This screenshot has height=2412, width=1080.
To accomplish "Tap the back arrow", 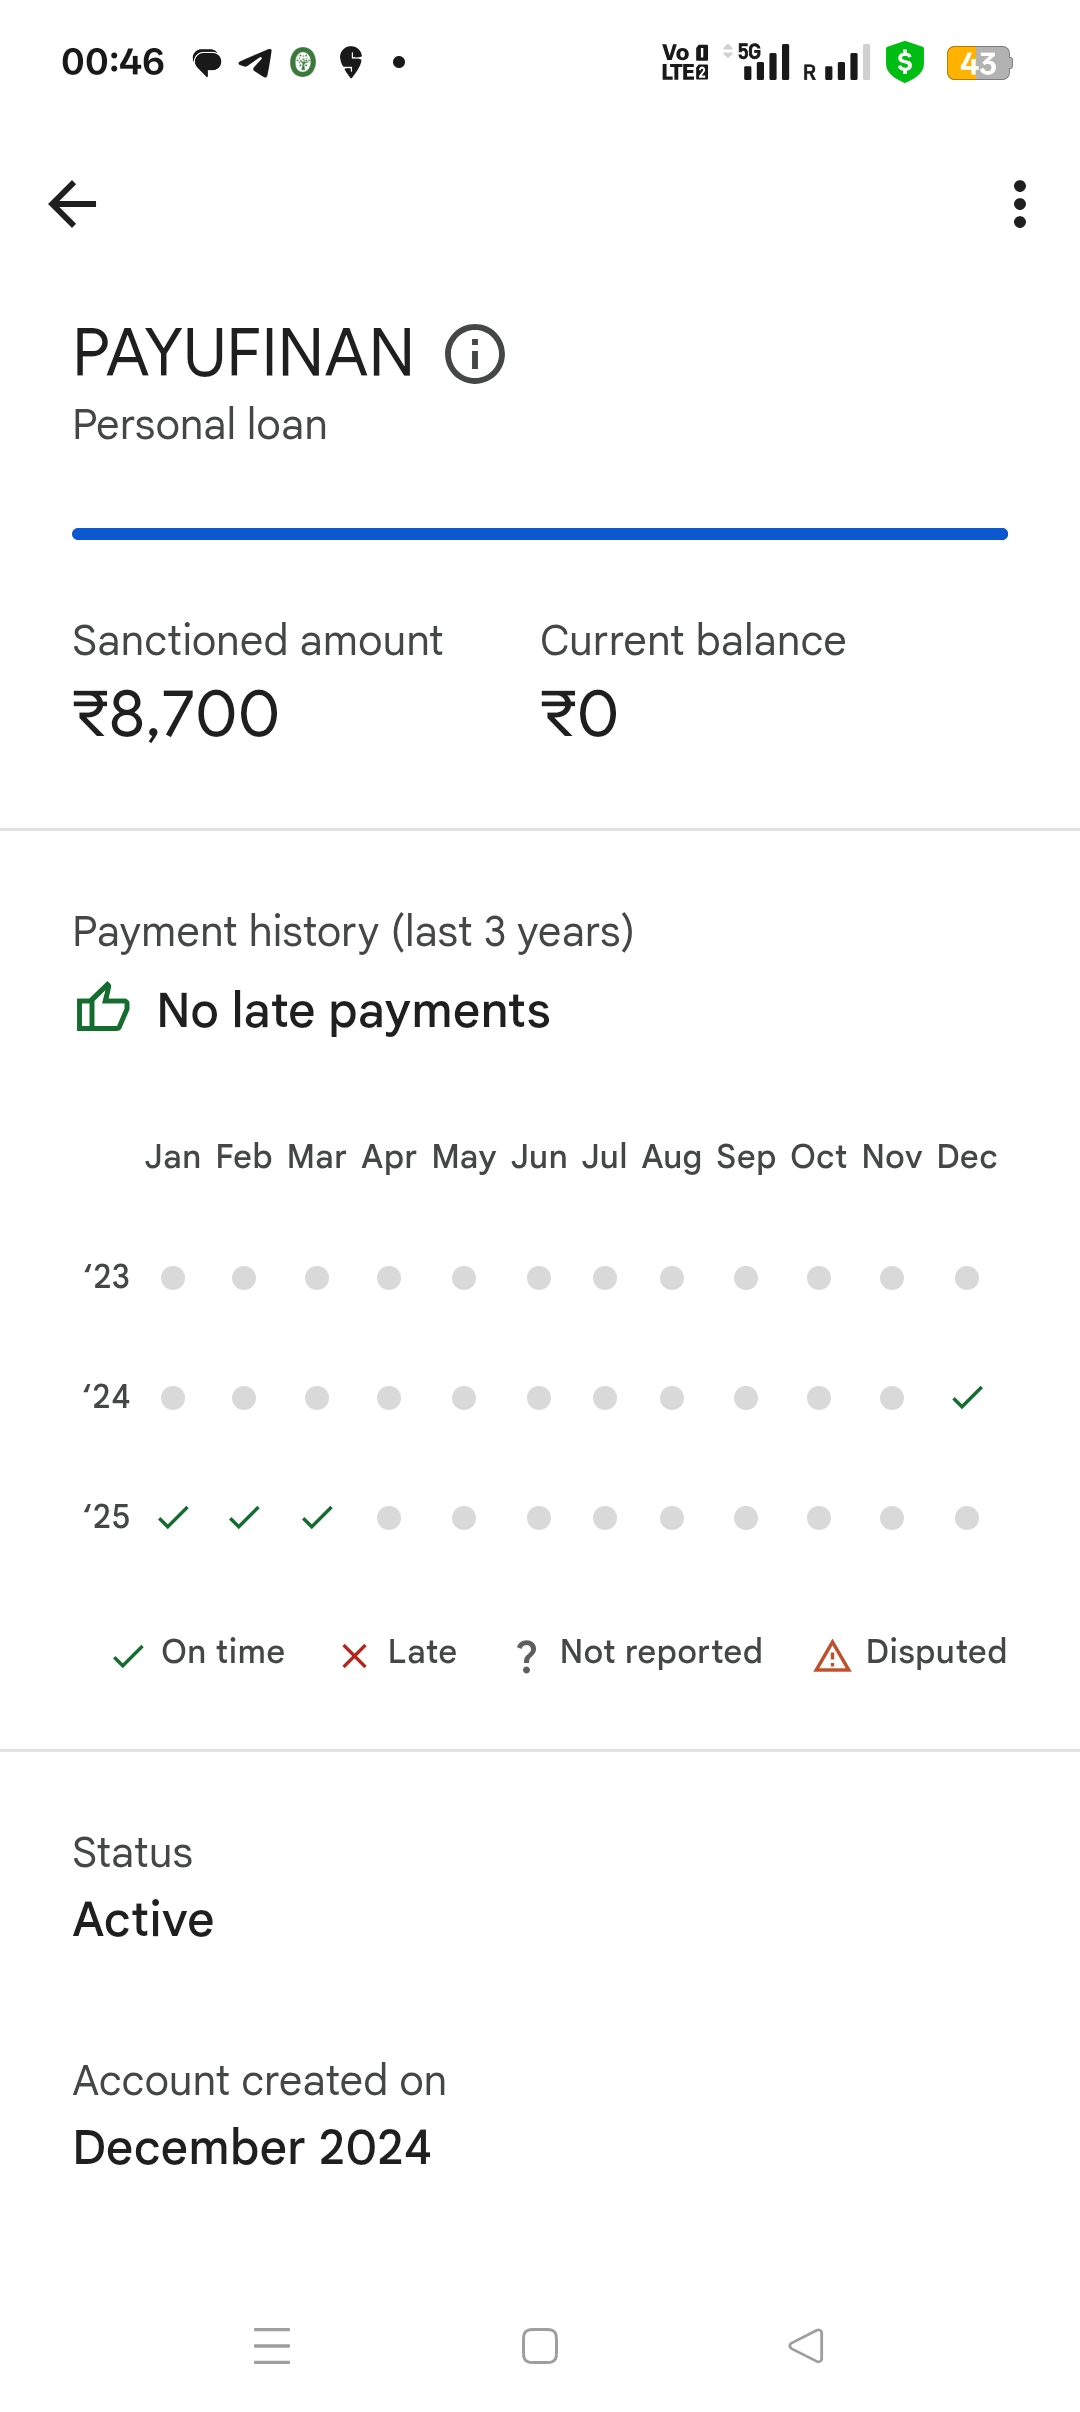I will click(73, 204).
